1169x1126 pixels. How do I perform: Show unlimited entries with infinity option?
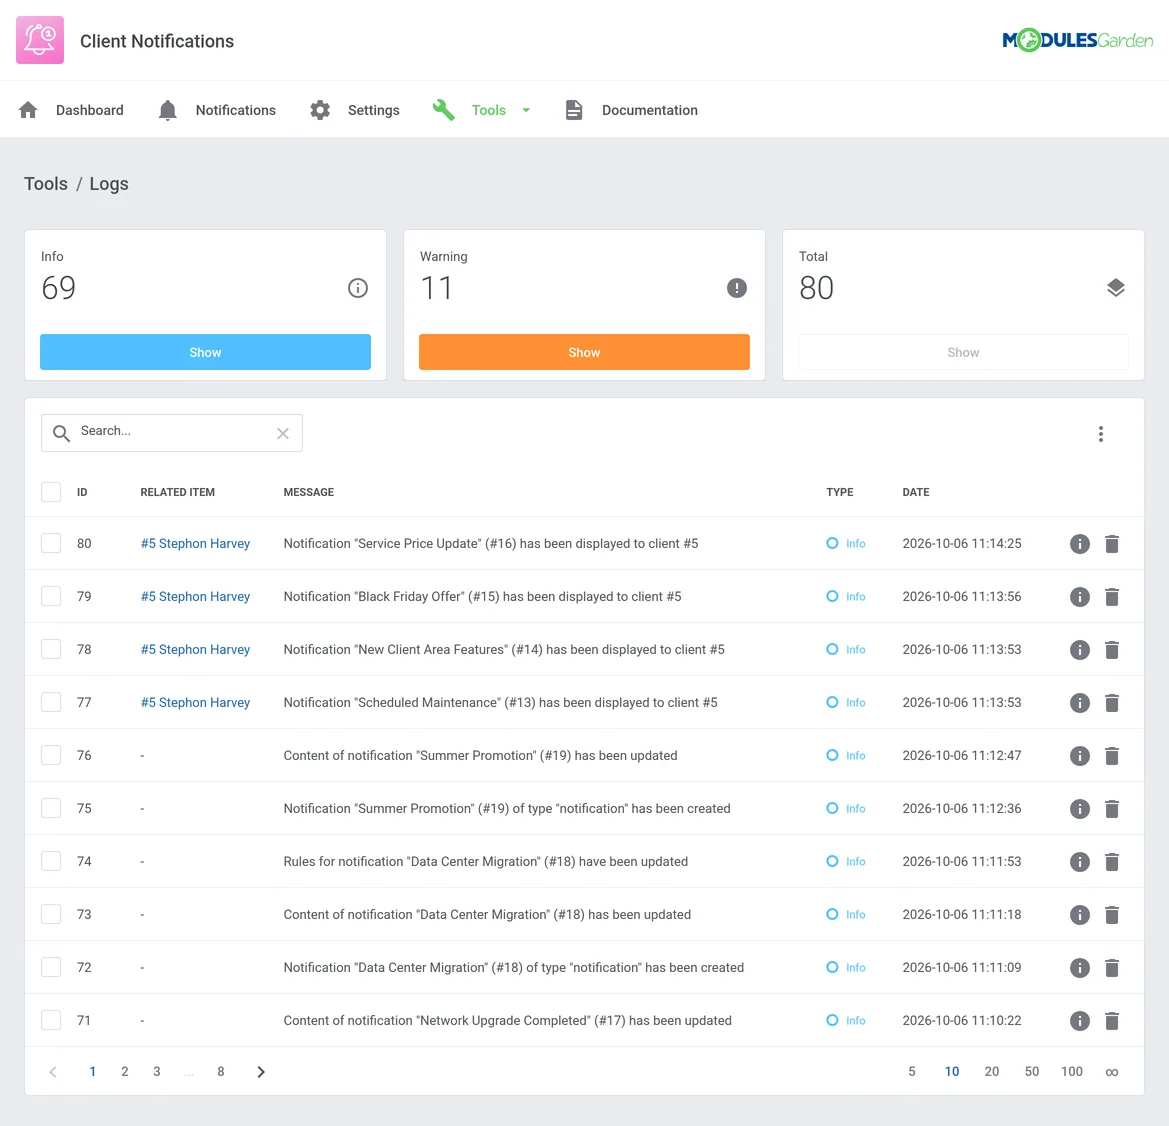click(x=1112, y=1072)
